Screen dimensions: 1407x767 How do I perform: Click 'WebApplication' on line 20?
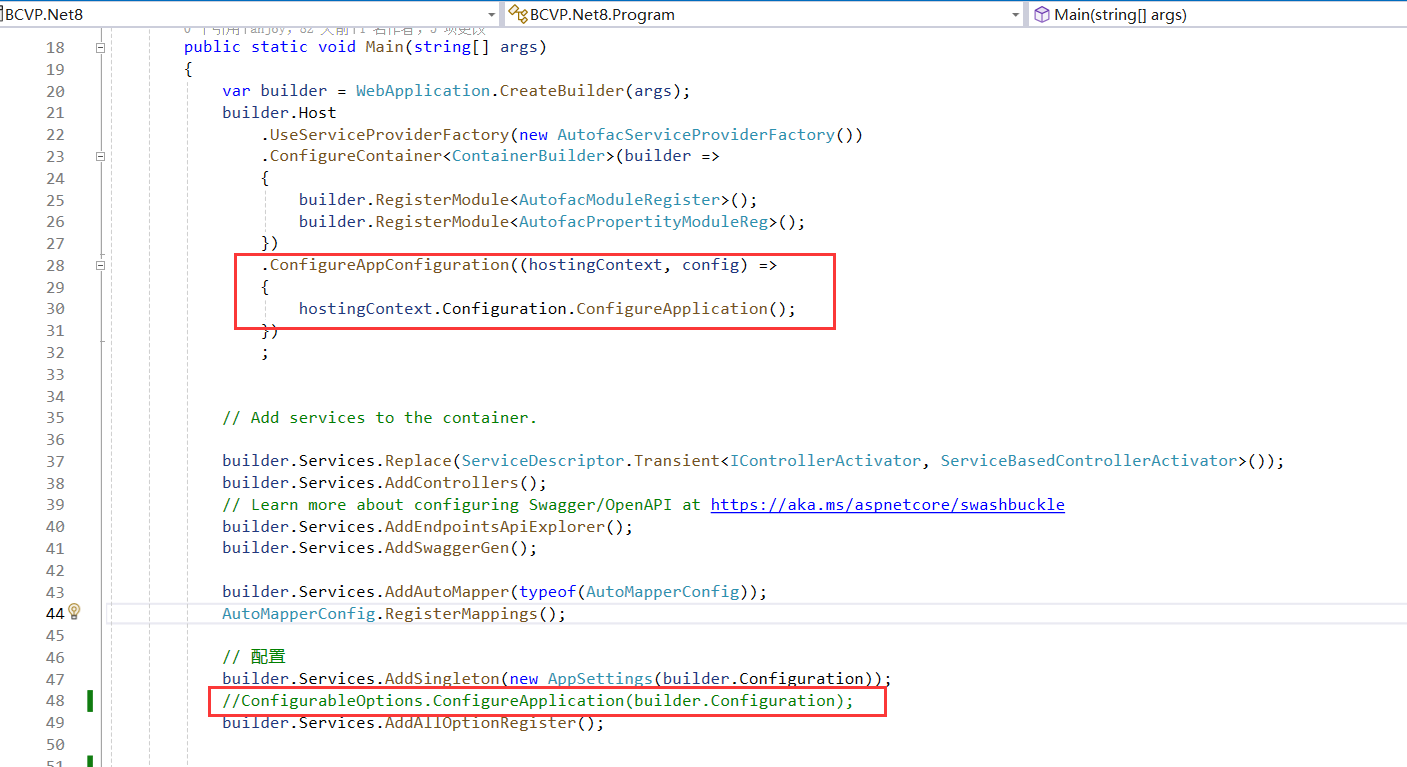pos(423,90)
